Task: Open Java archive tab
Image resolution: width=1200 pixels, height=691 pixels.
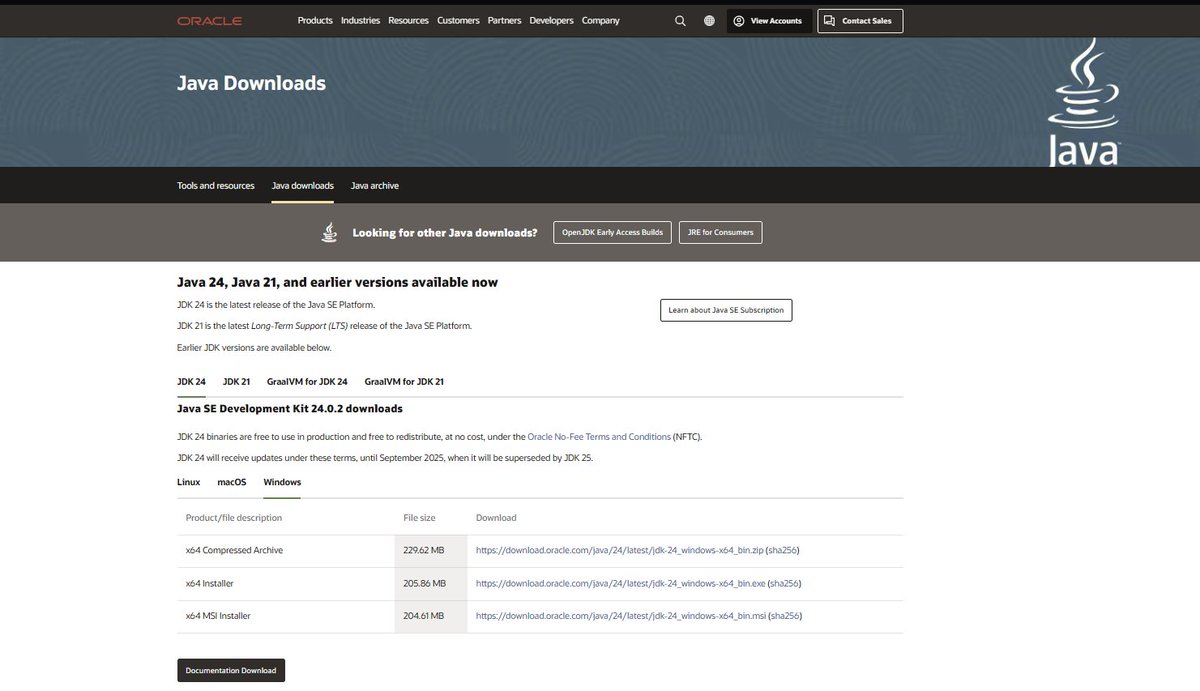Action: tap(375, 186)
